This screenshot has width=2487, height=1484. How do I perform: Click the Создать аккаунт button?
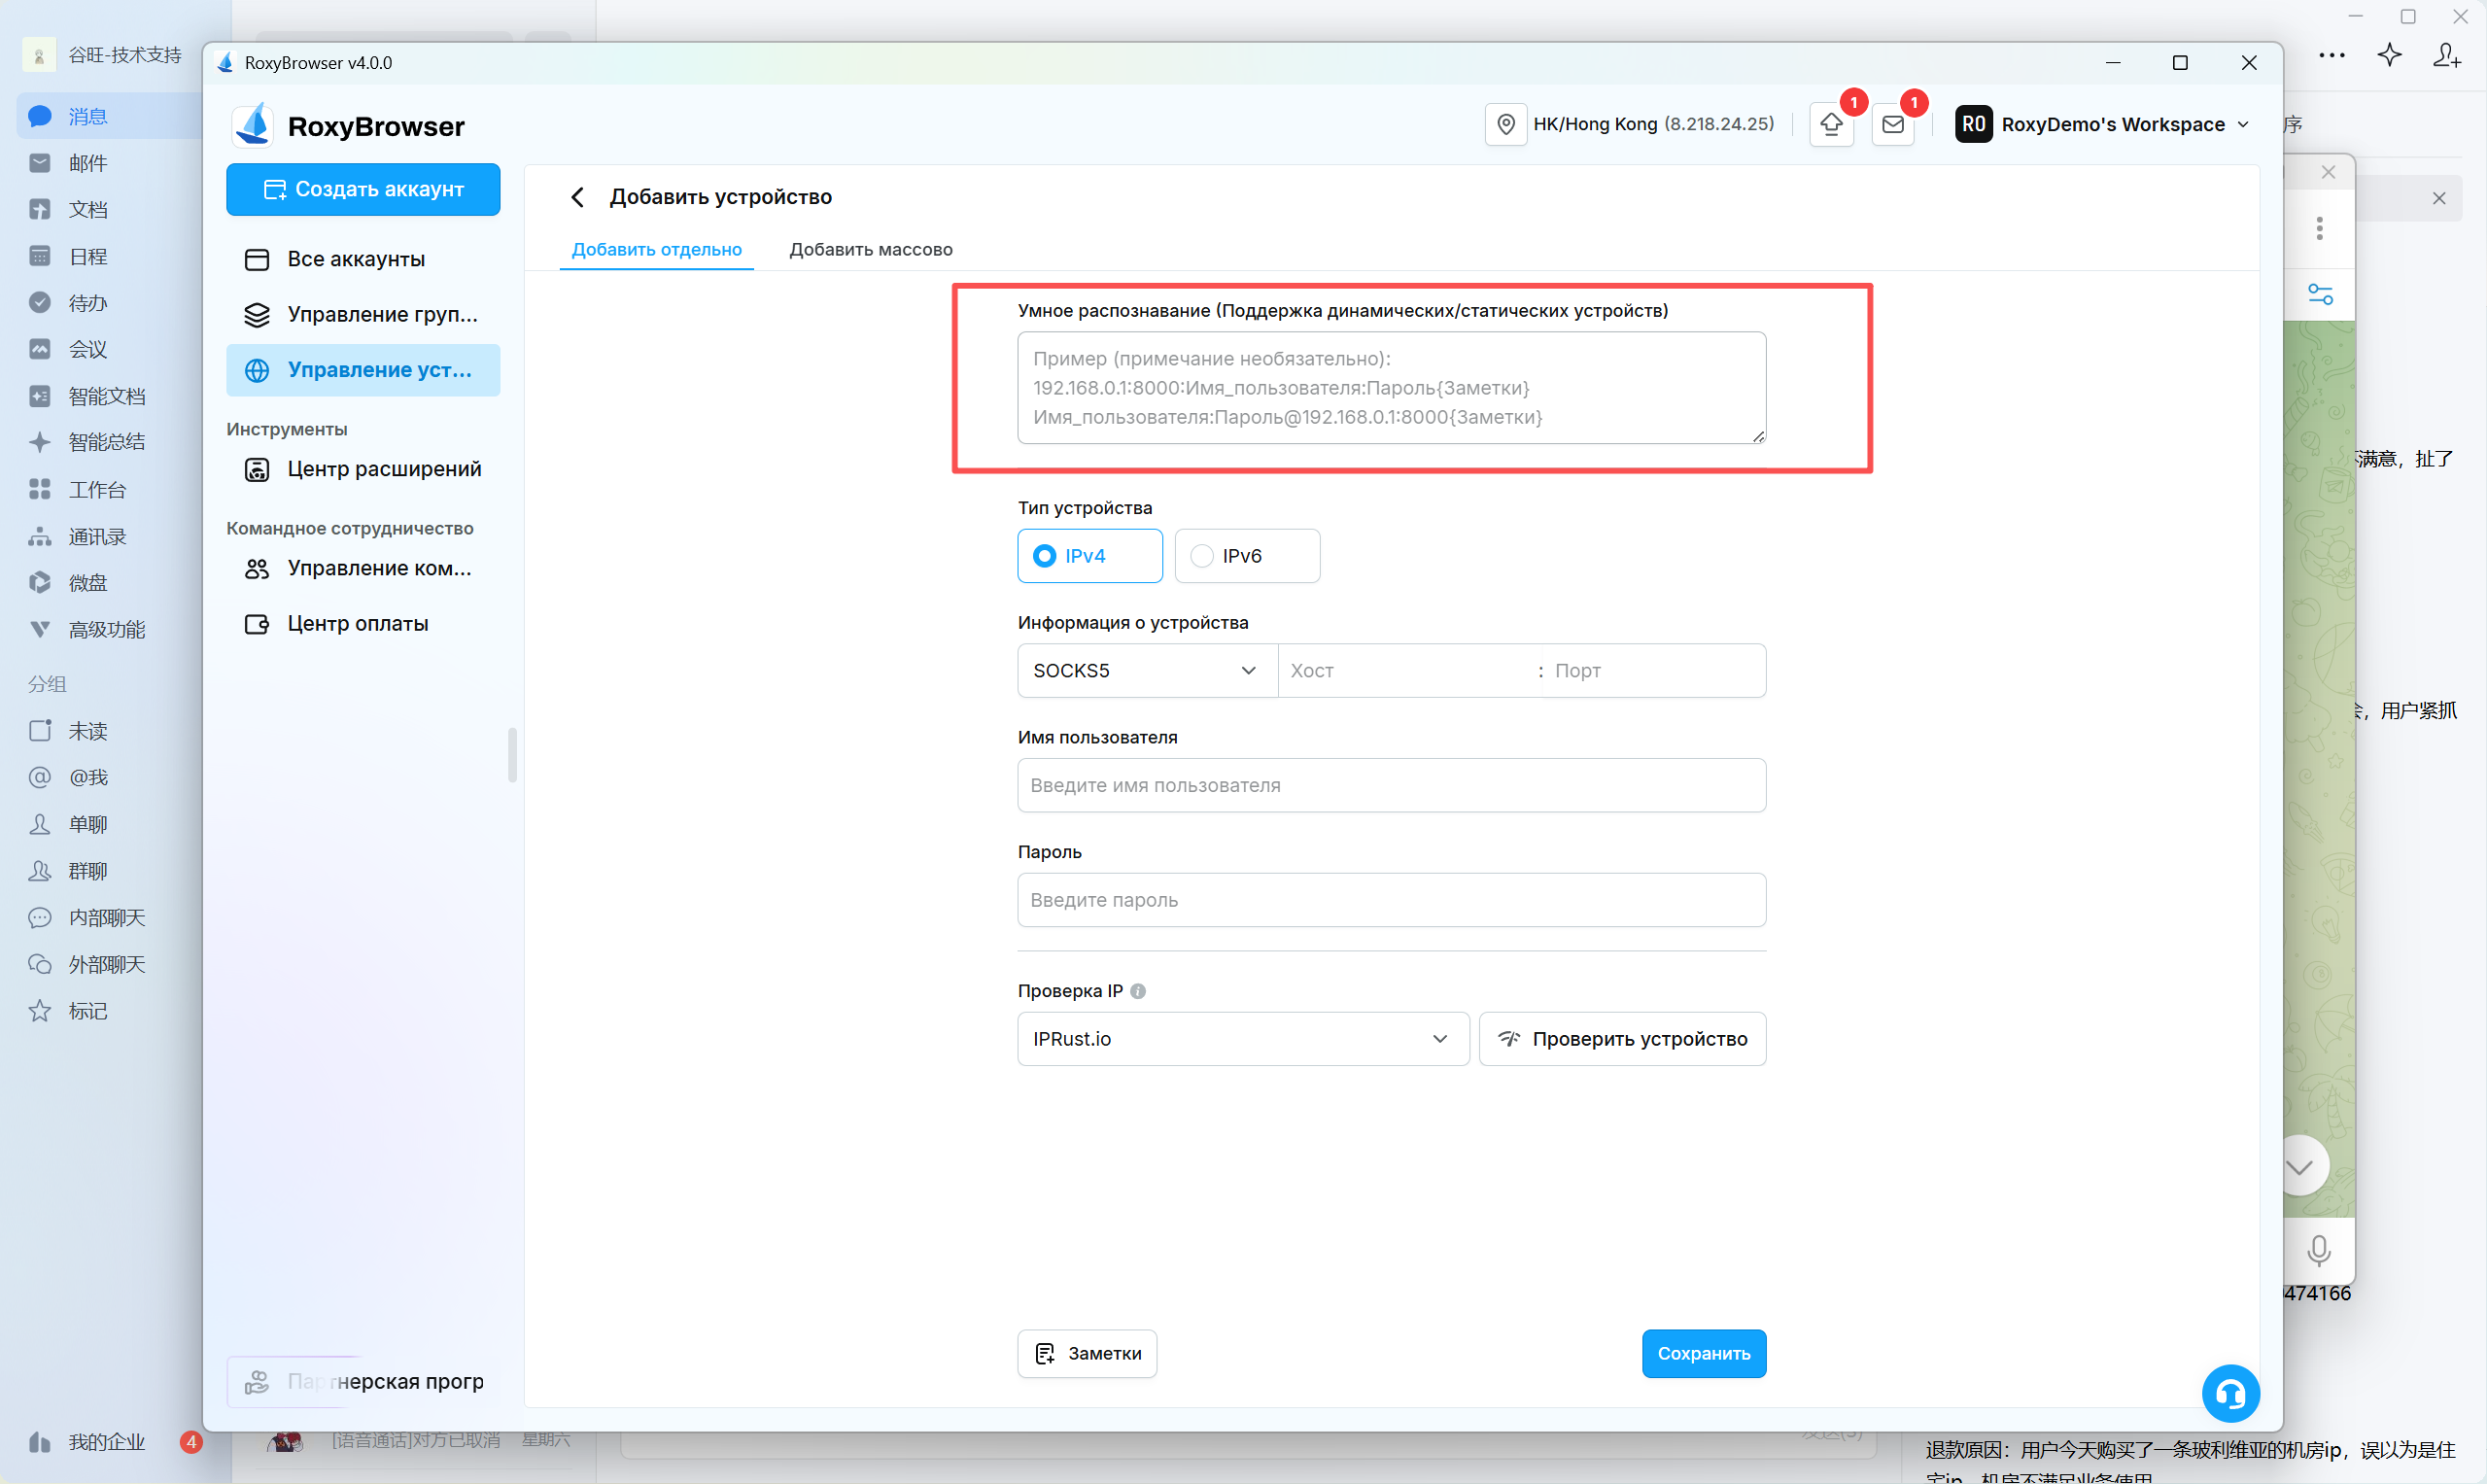363,189
